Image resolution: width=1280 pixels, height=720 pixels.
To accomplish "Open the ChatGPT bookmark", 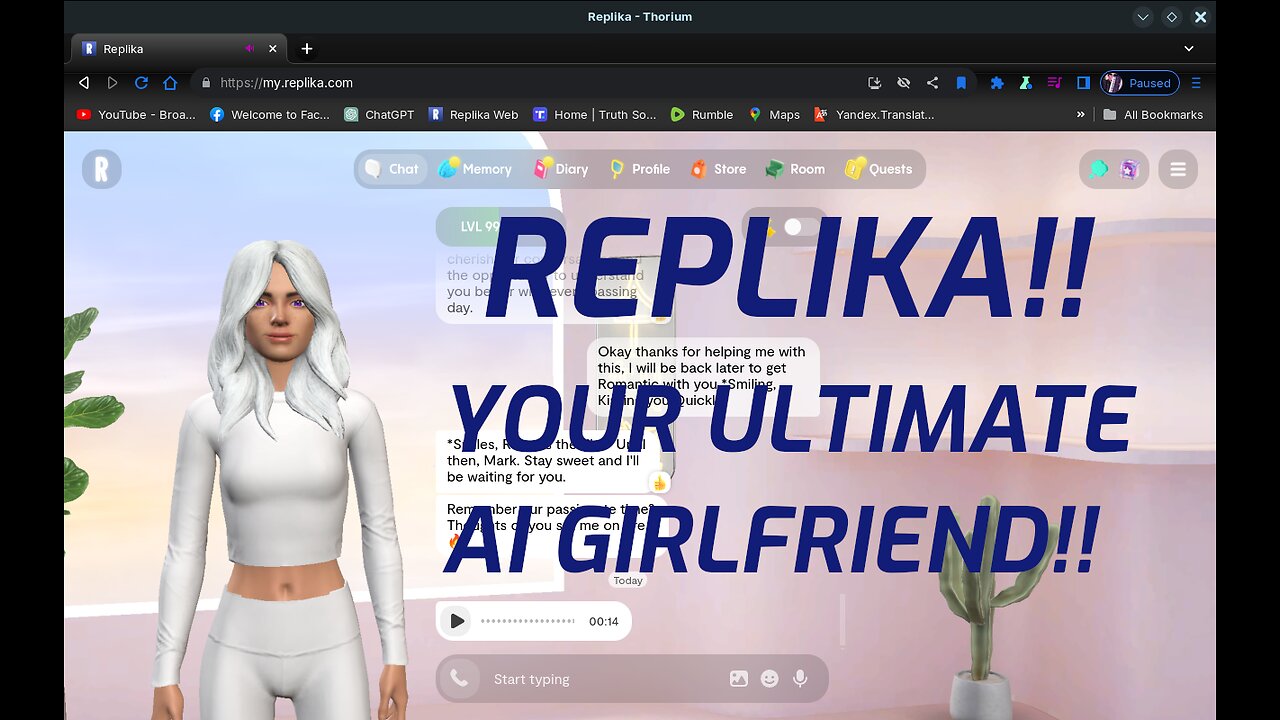I will 379,115.
